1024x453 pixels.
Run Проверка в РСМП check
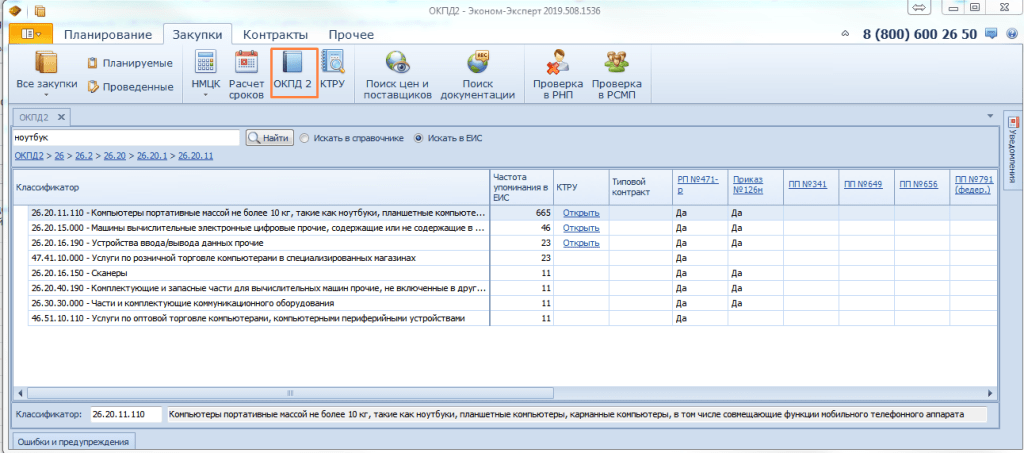coord(616,74)
